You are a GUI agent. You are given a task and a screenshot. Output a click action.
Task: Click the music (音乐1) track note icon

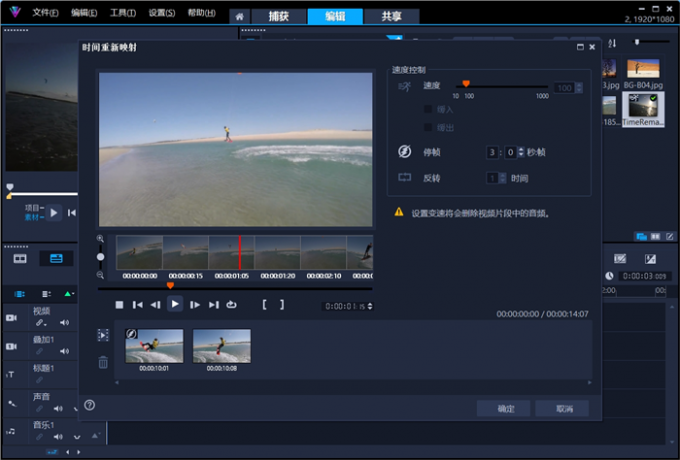coord(11,431)
